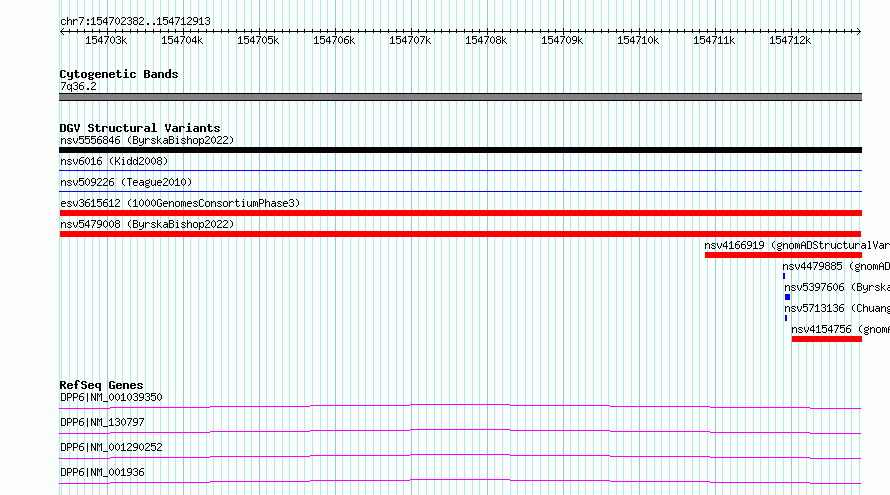Select the gray 7q36.2 cytogenetic band bar
Image resolution: width=890 pixels, height=495 pixels.
[460, 97]
